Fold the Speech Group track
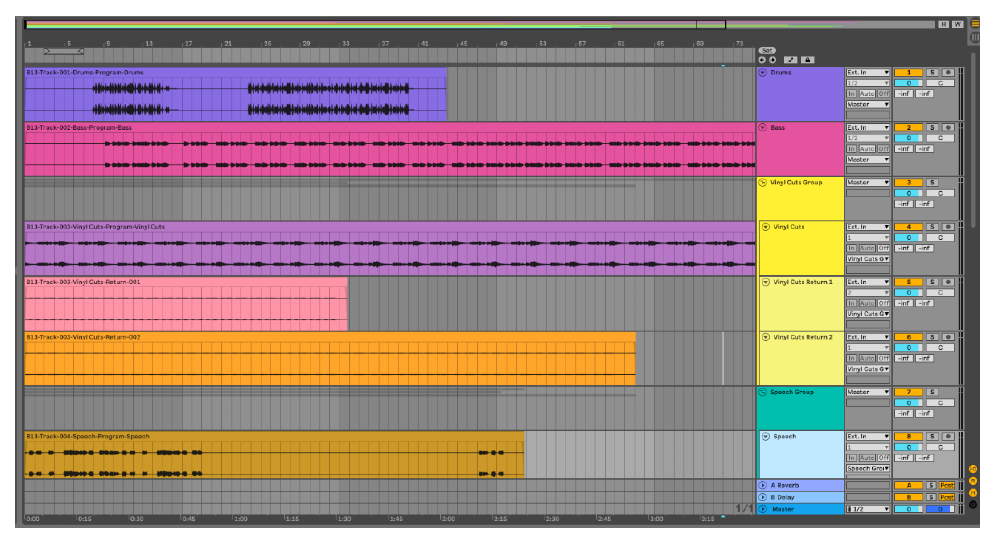 [762, 392]
